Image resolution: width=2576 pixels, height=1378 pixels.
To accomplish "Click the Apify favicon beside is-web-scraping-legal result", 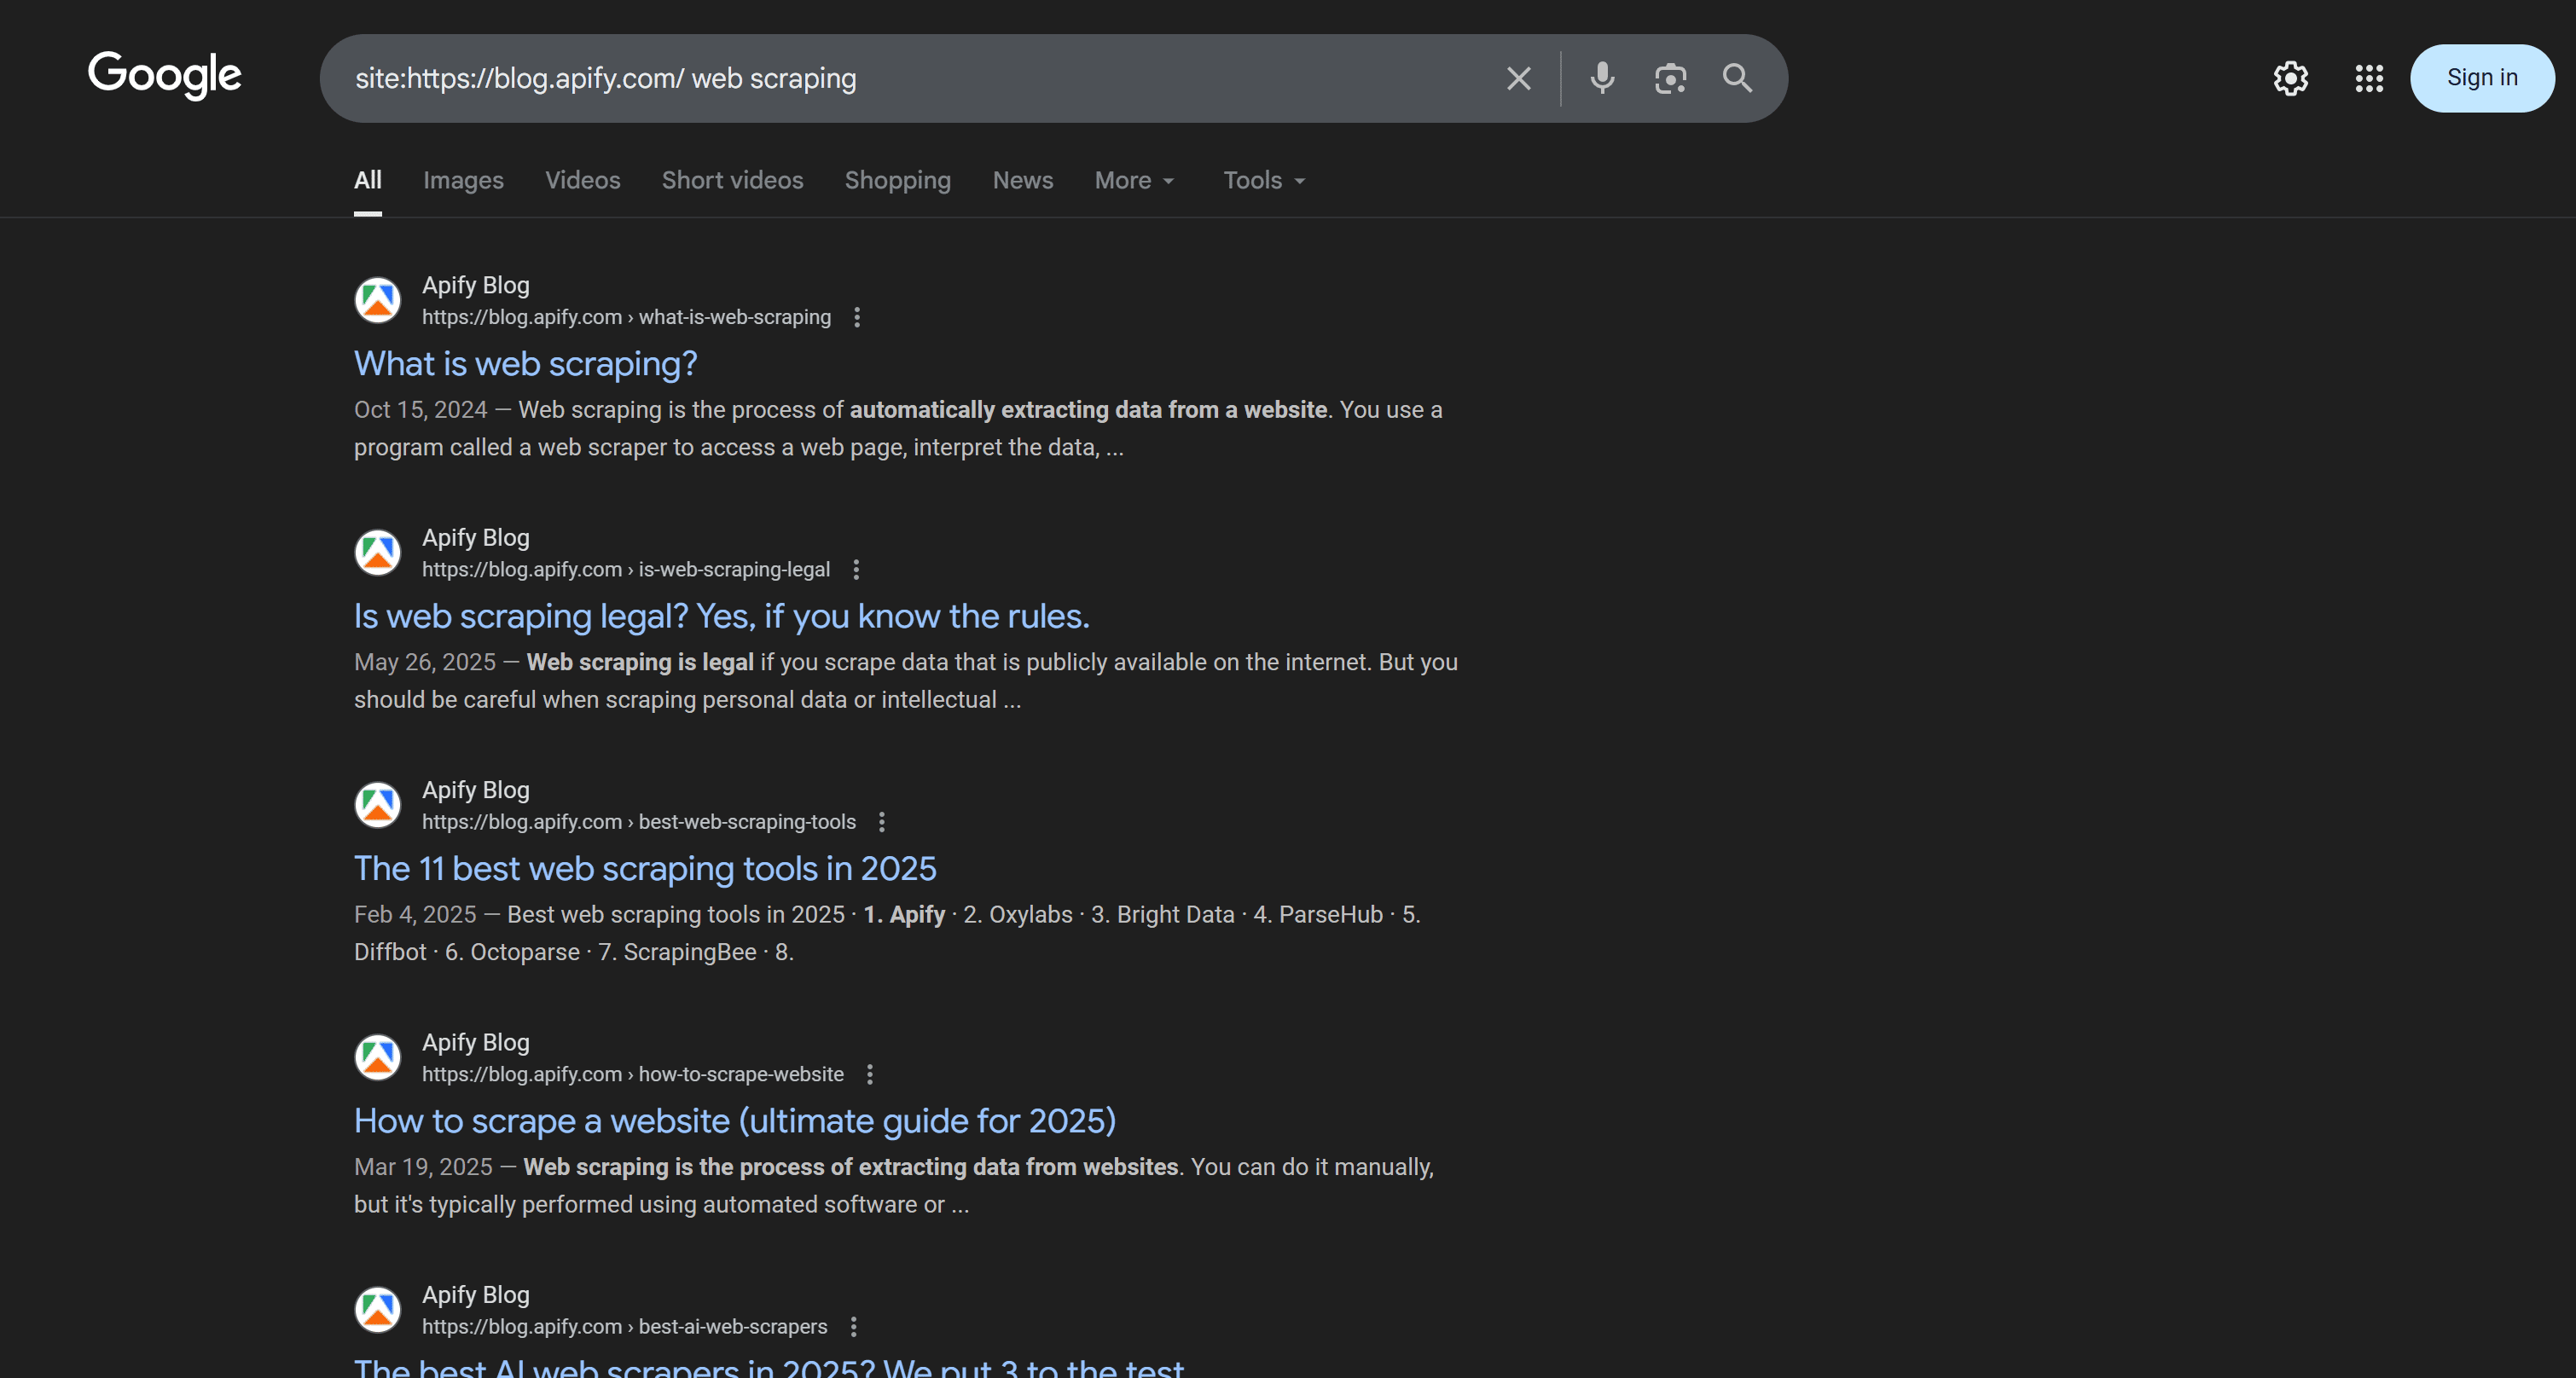I will coord(377,552).
